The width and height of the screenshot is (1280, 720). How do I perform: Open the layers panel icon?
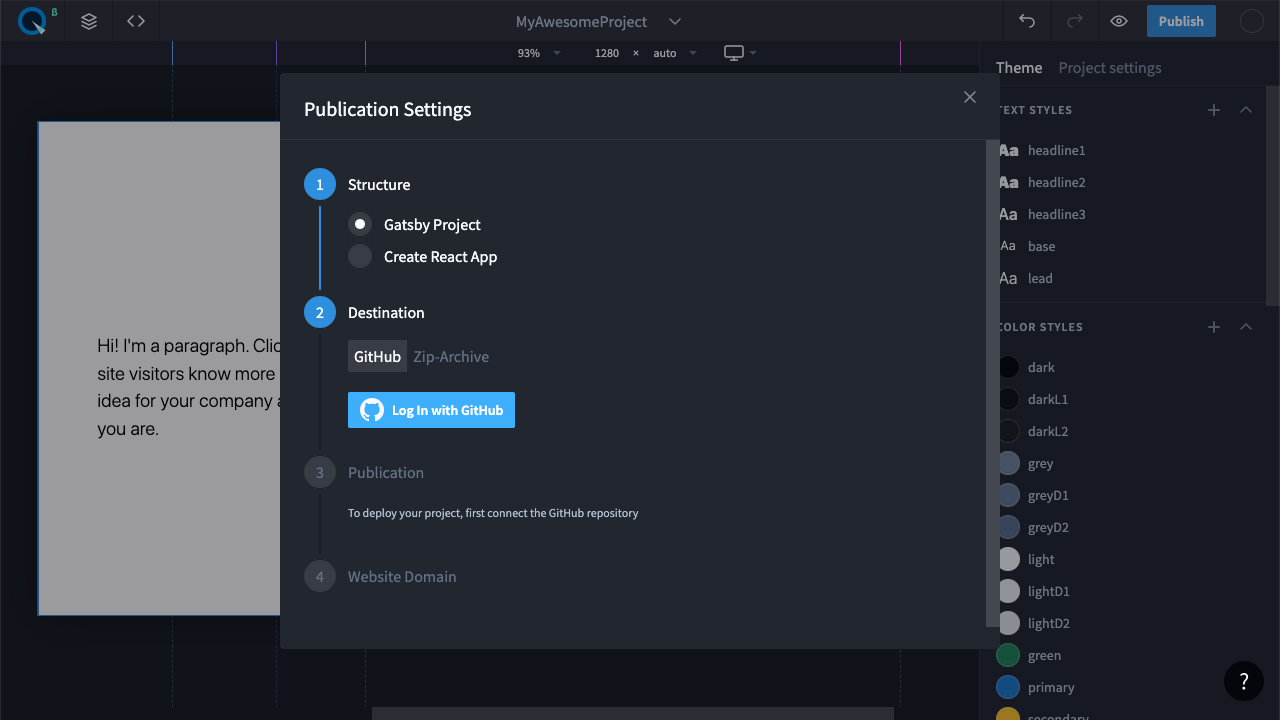coord(89,21)
